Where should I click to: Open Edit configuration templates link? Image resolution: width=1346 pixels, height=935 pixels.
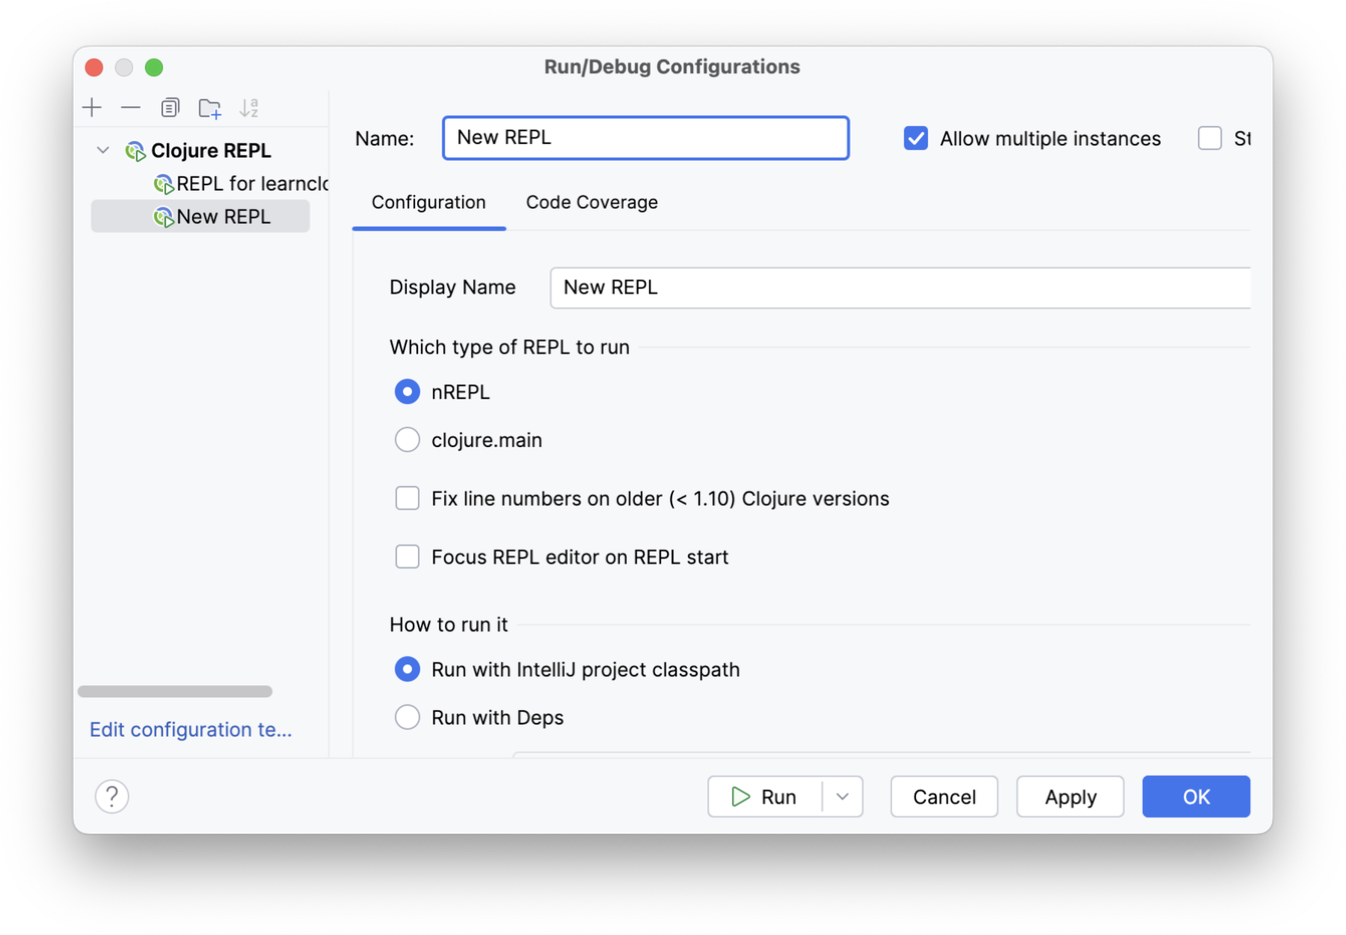[x=191, y=730]
